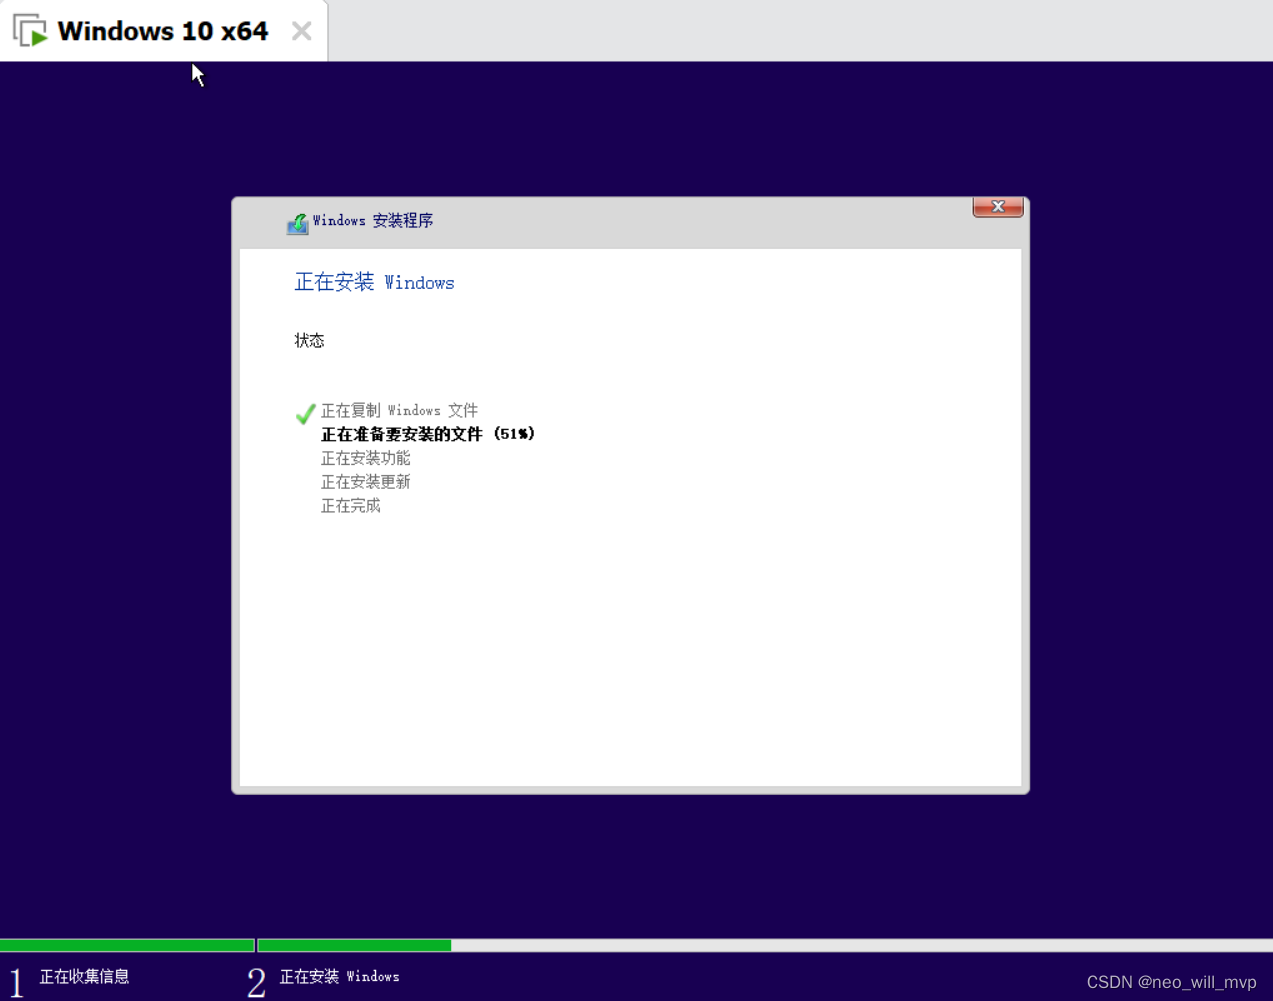Click the VM running icon in tab
1273x1001 pixels.
(x=30, y=31)
